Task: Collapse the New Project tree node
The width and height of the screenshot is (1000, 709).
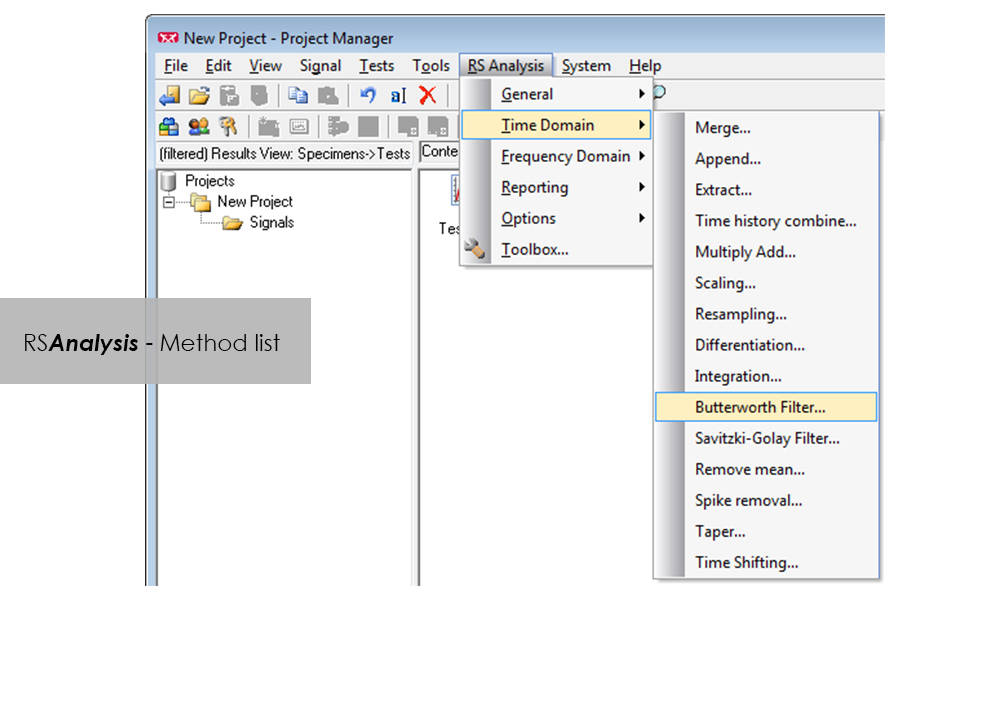Action: click(168, 201)
